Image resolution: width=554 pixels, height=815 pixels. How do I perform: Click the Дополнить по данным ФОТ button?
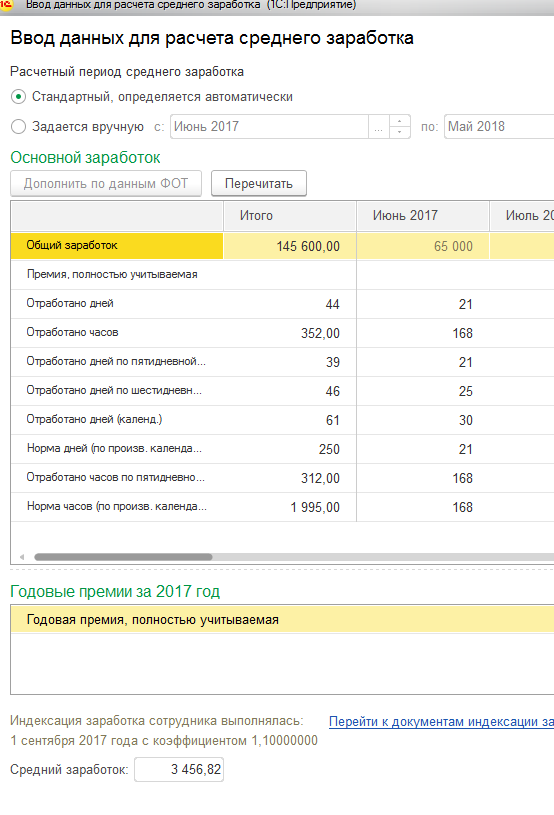click(x=106, y=183)
